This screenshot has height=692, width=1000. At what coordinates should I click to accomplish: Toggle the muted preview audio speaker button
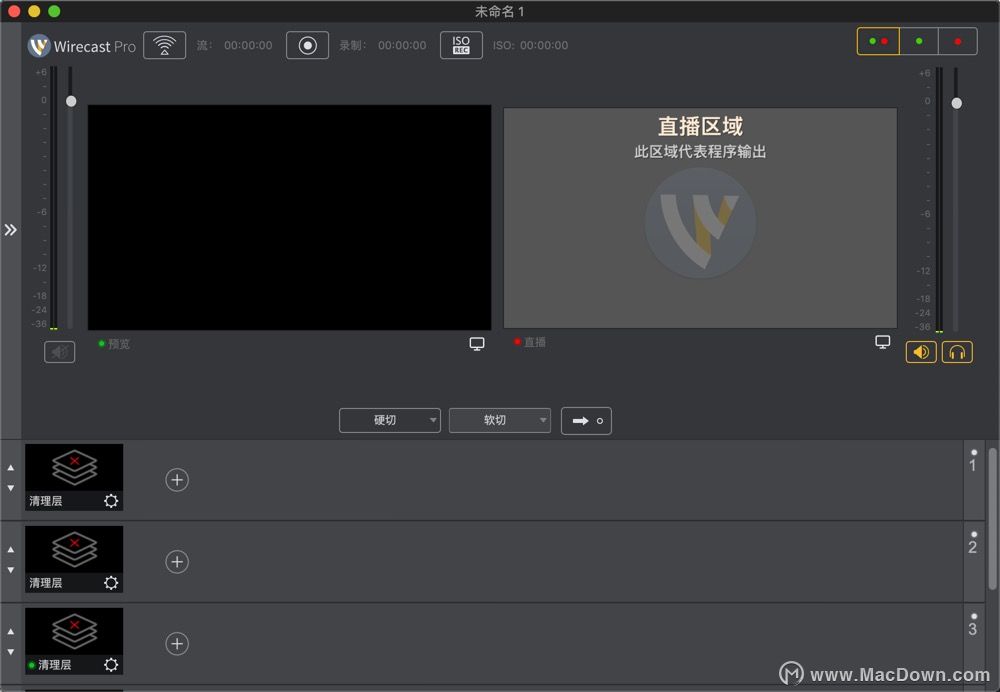coord(59,352)
